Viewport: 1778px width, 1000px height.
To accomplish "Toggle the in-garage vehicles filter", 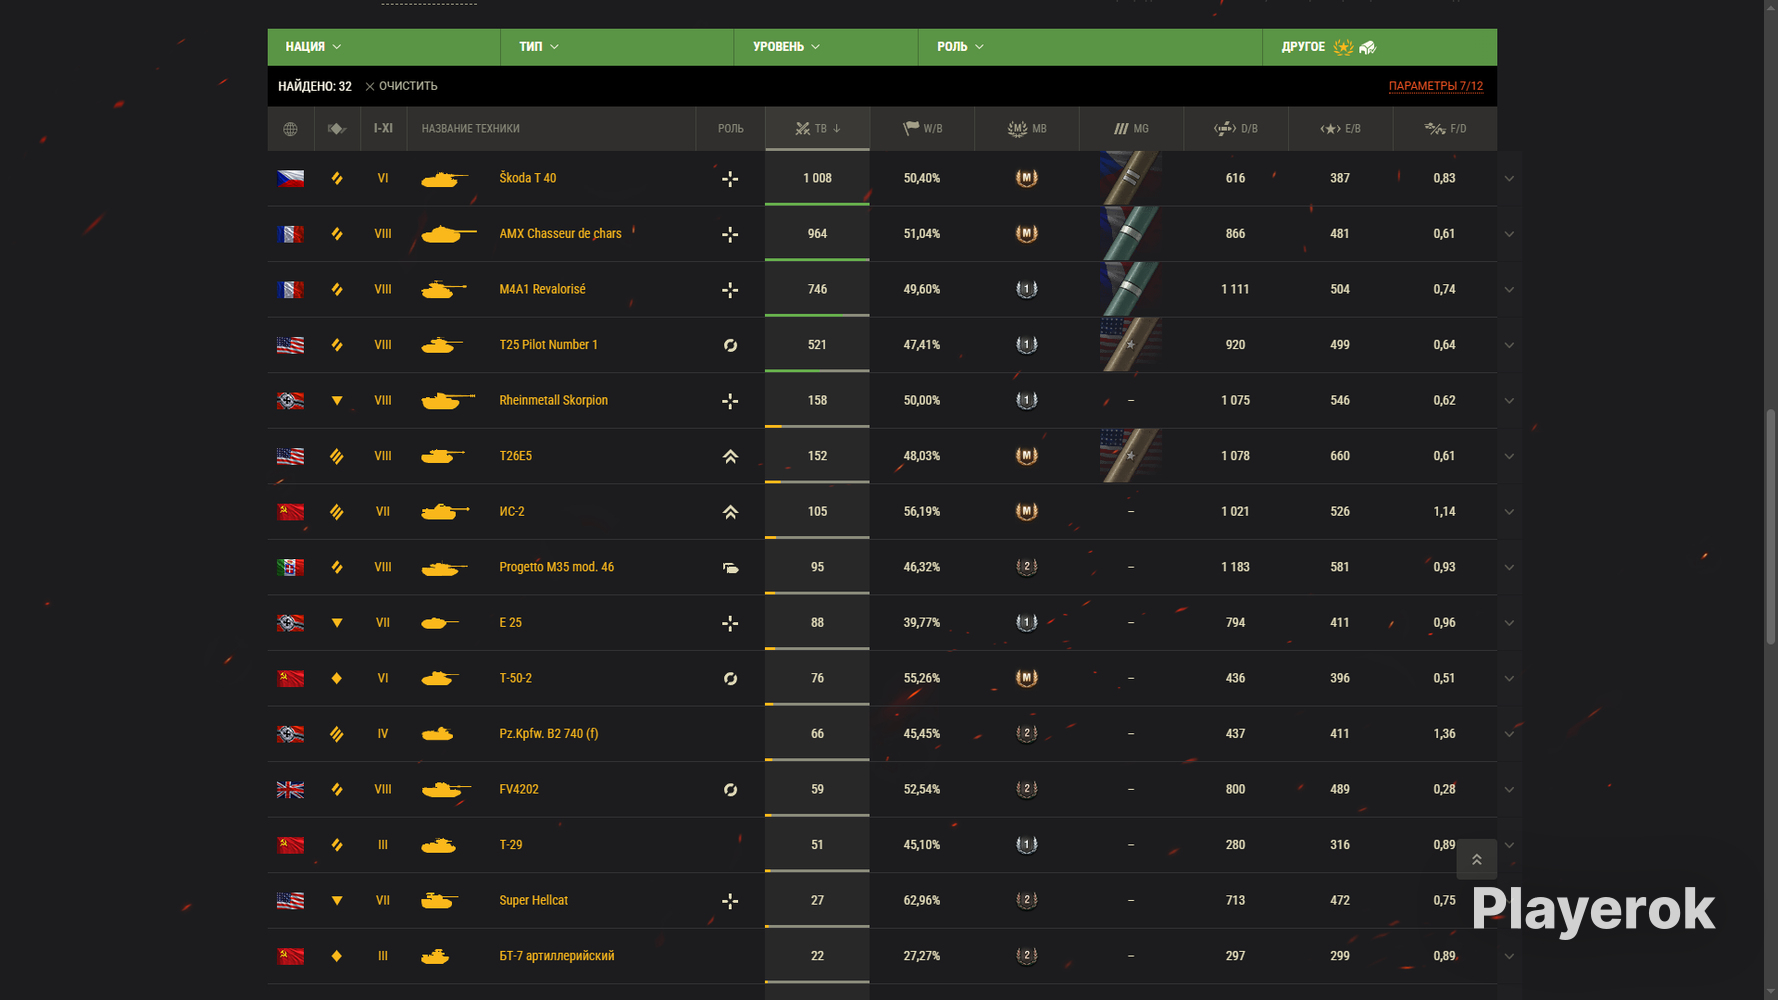I will (1368, 47).
